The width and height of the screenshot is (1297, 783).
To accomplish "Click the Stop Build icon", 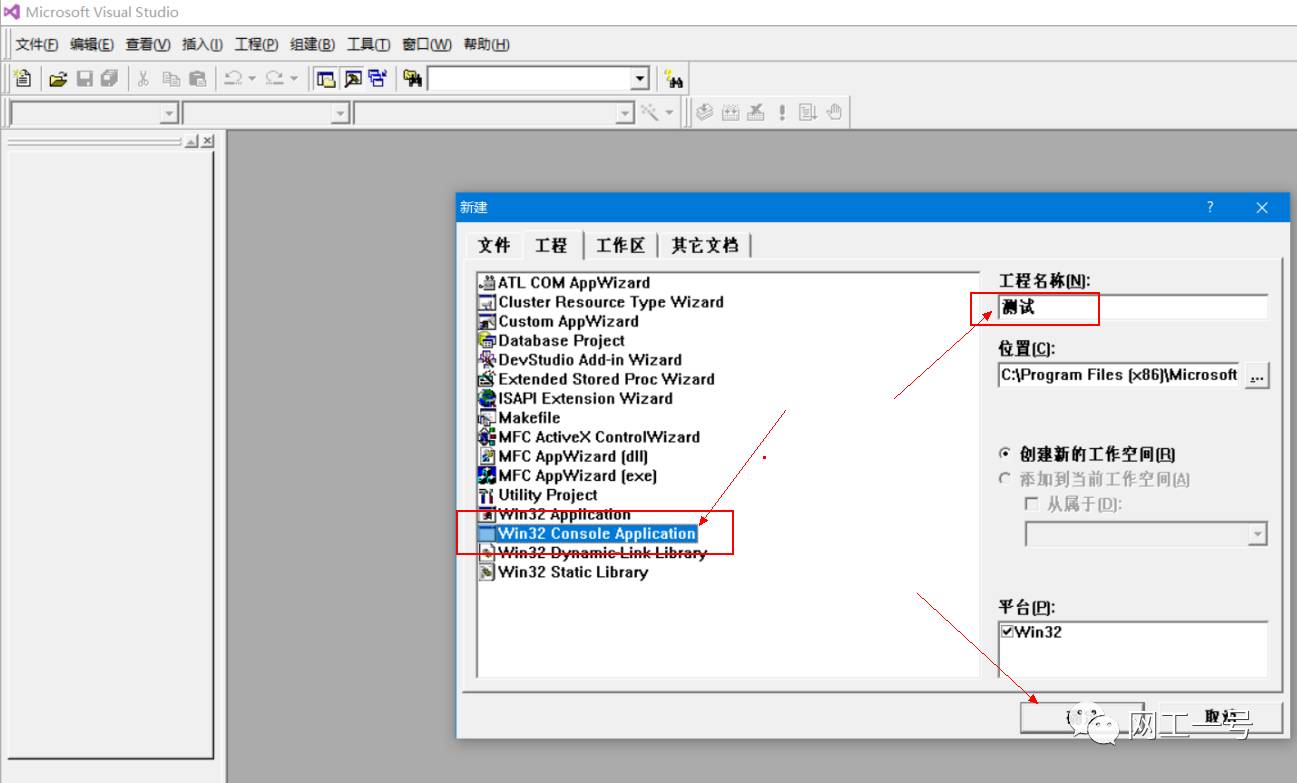I will pos(757,112).
